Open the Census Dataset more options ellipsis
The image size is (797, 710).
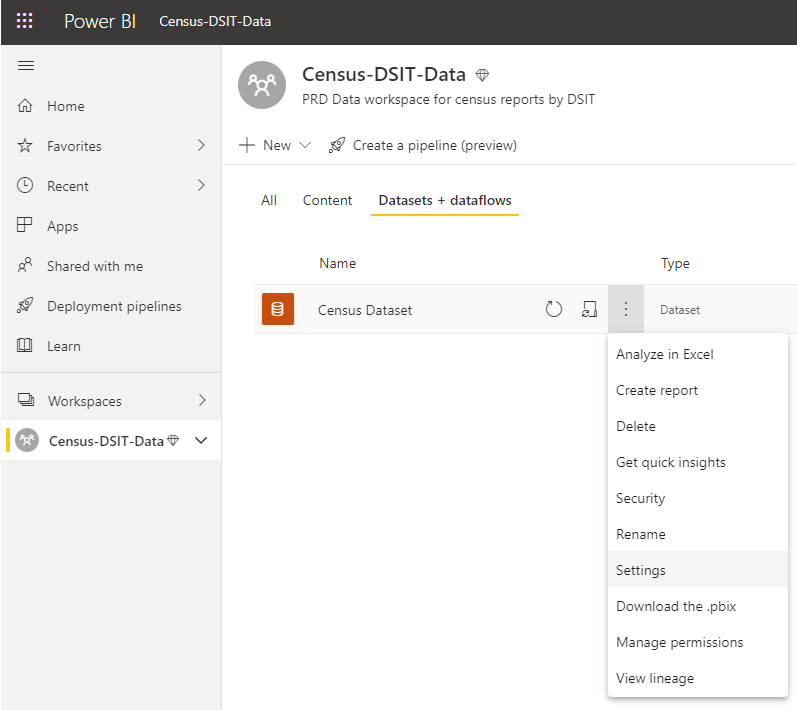point(626,309)
